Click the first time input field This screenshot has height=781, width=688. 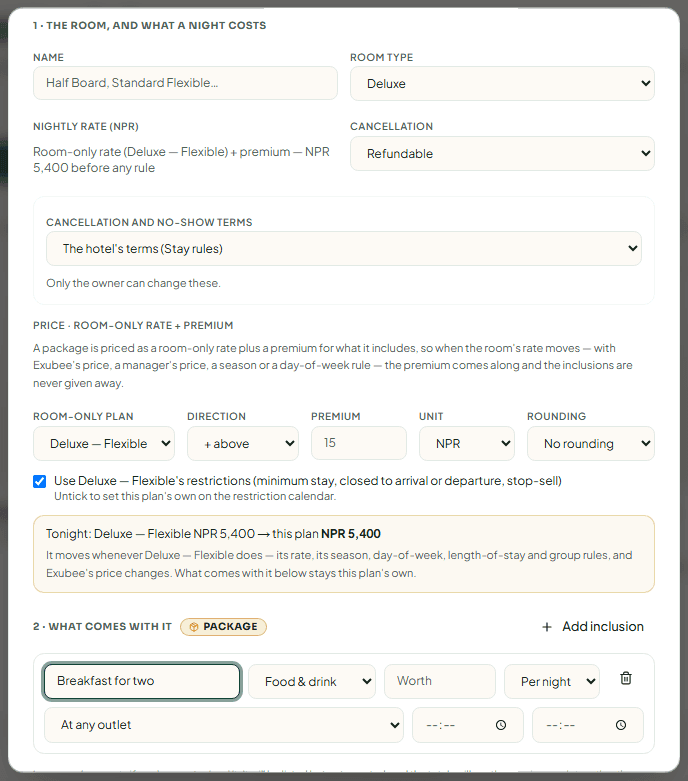tap(468, 725)
